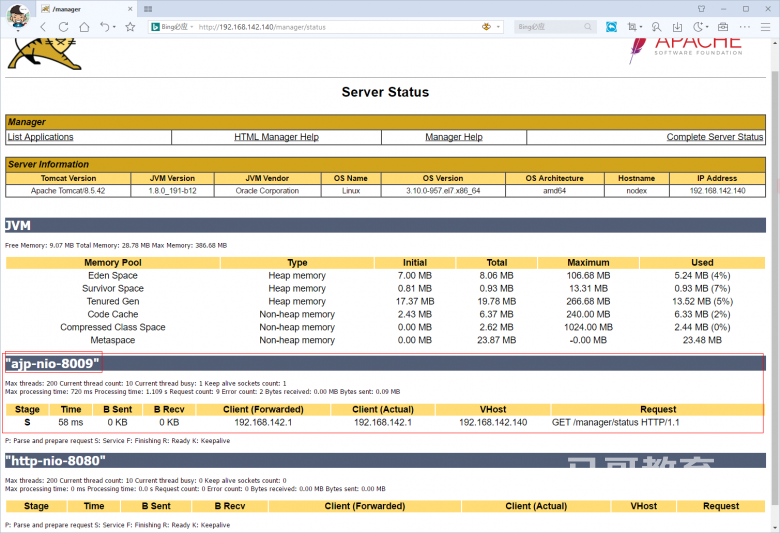This screenshot has width=780, height=533.
Task: Click the OS version 3.10.0-957.el7.x86_64 cell
Action: tap(443, 191)
